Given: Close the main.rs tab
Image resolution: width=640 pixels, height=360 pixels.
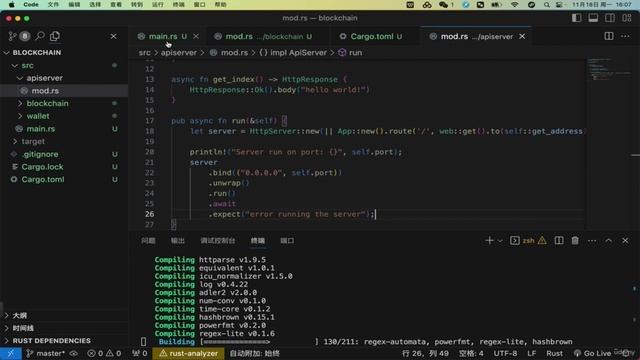Looking at the screenshot, I should click(x=196, y=36).
